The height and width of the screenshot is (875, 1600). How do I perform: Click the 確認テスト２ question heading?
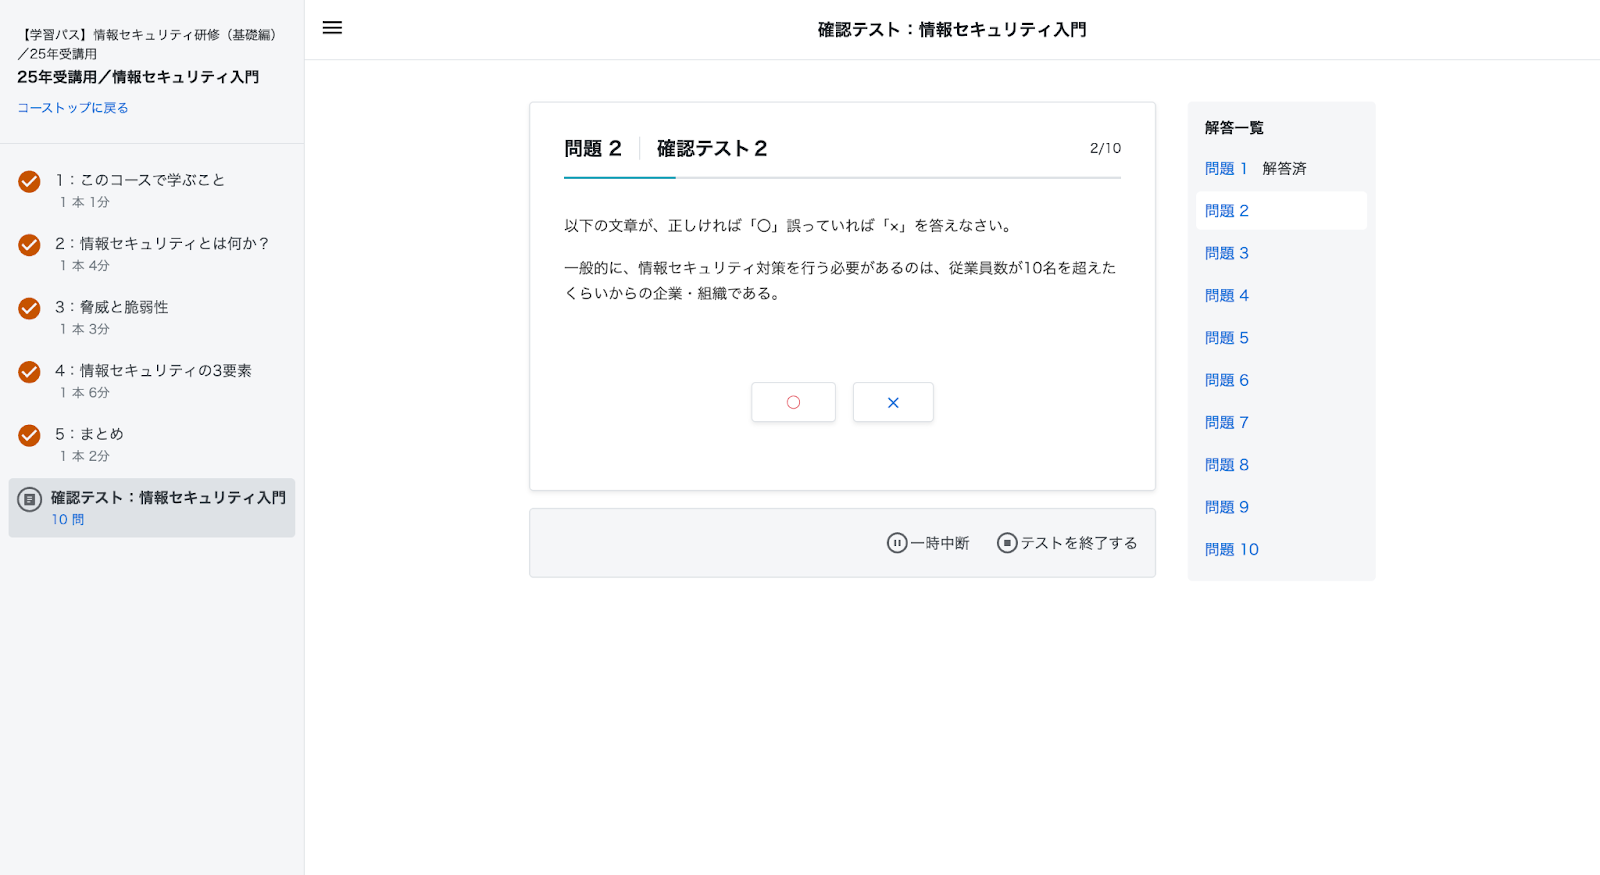pyautogui.click(x=712, y=149)
